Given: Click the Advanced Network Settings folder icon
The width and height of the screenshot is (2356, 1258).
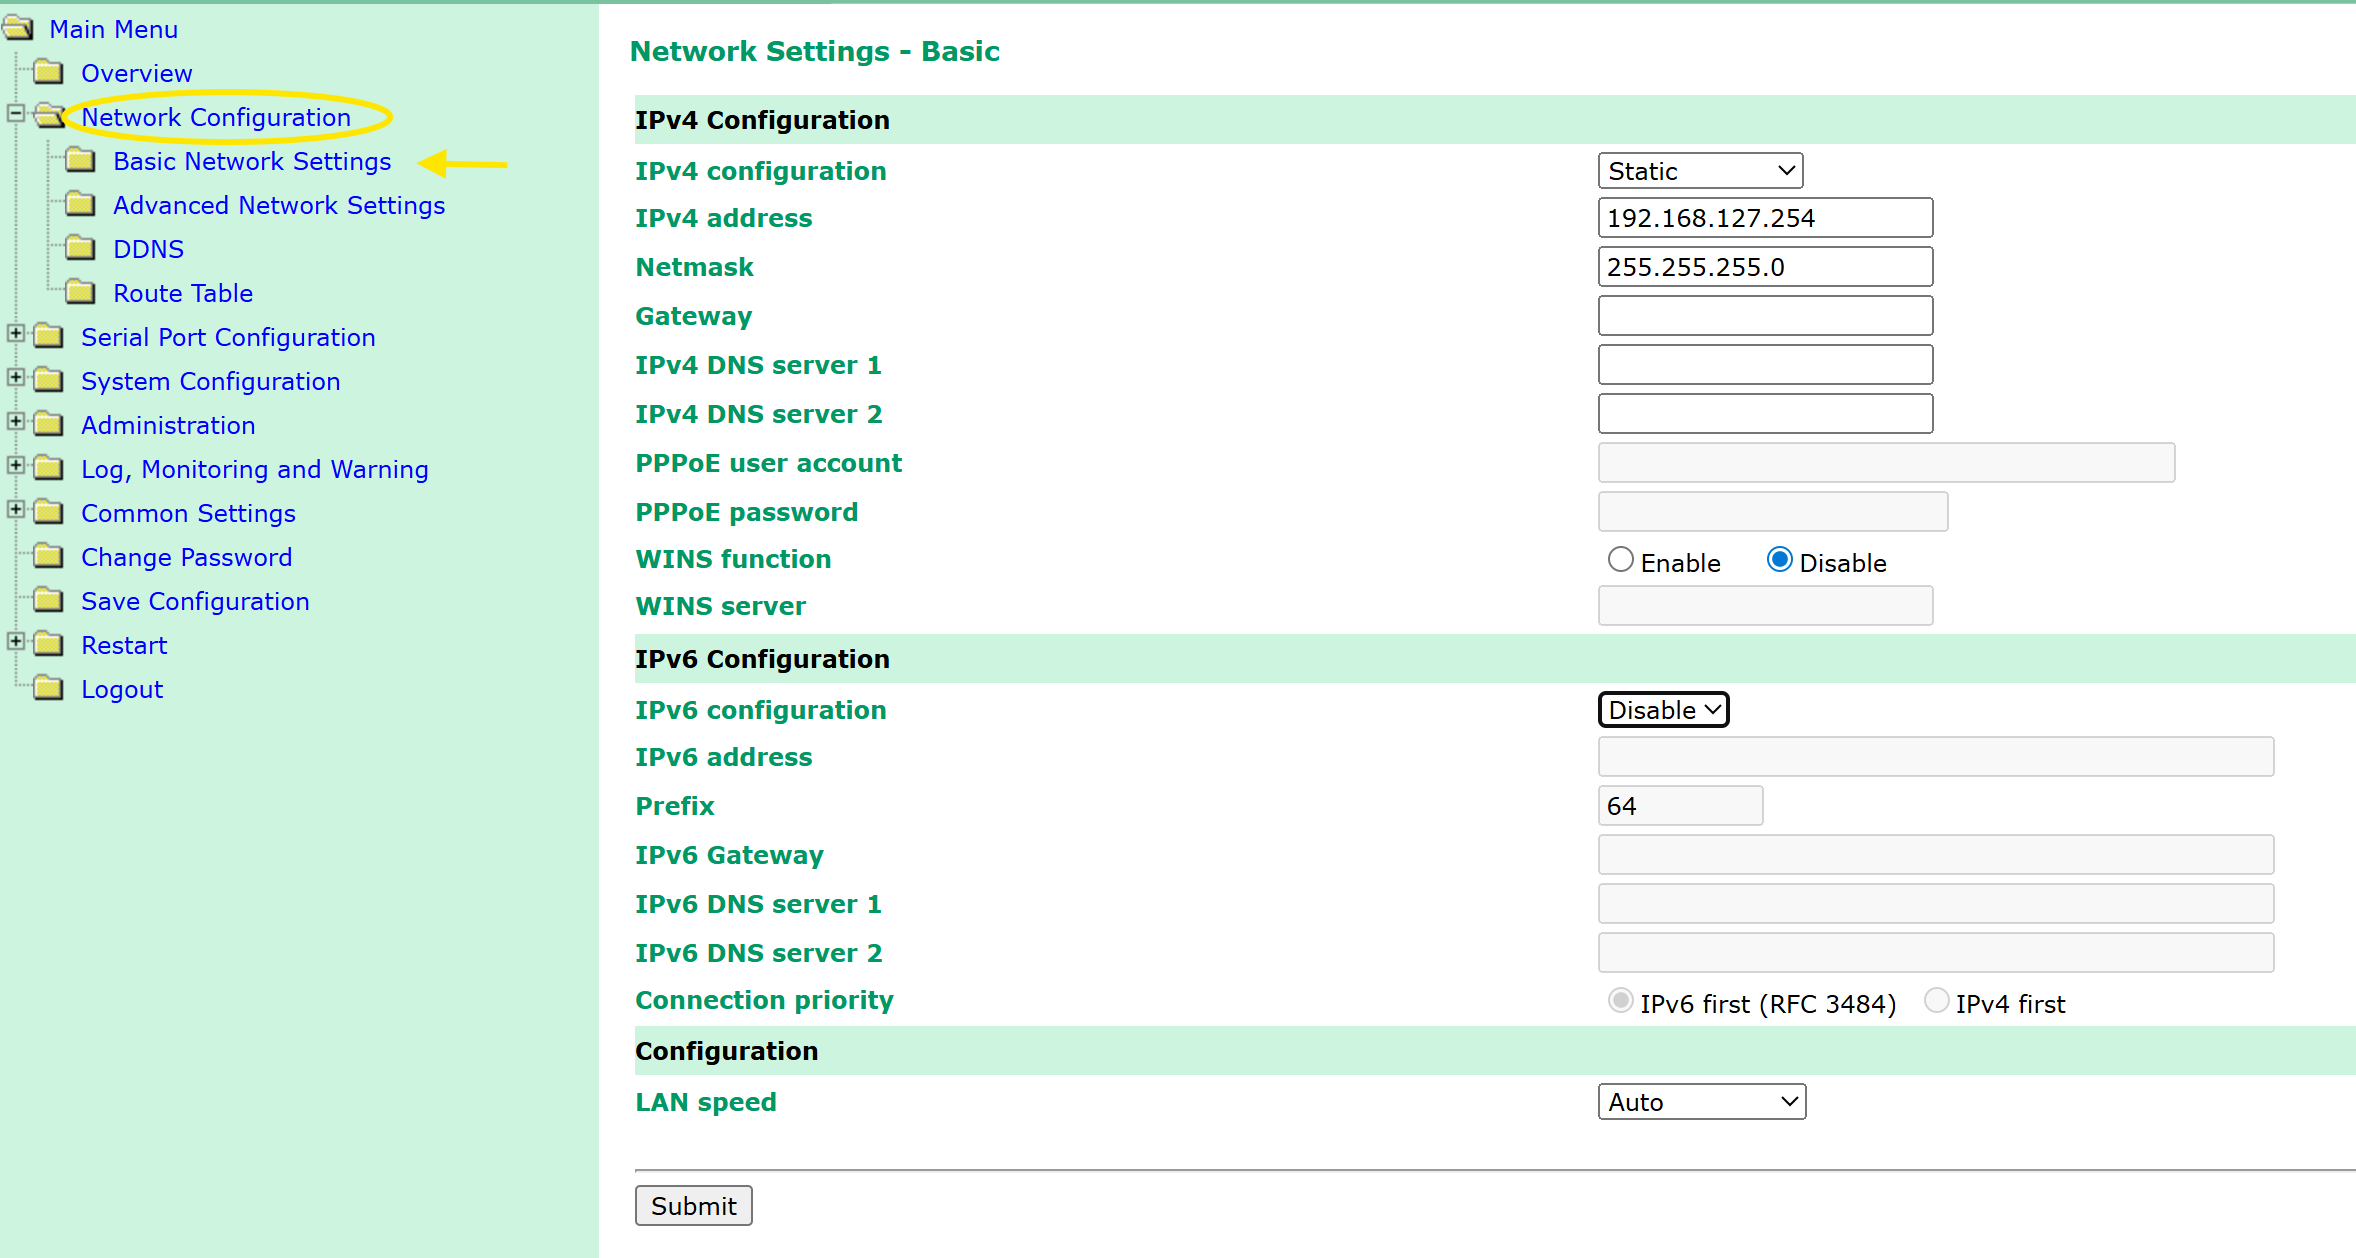Looking at the screenshot, I should [80, 205].
